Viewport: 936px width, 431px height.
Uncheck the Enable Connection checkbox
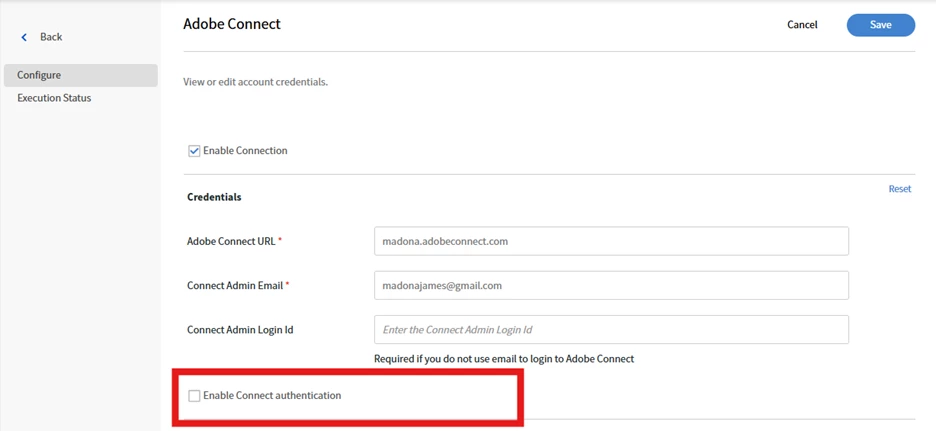[x=194, y=151]
